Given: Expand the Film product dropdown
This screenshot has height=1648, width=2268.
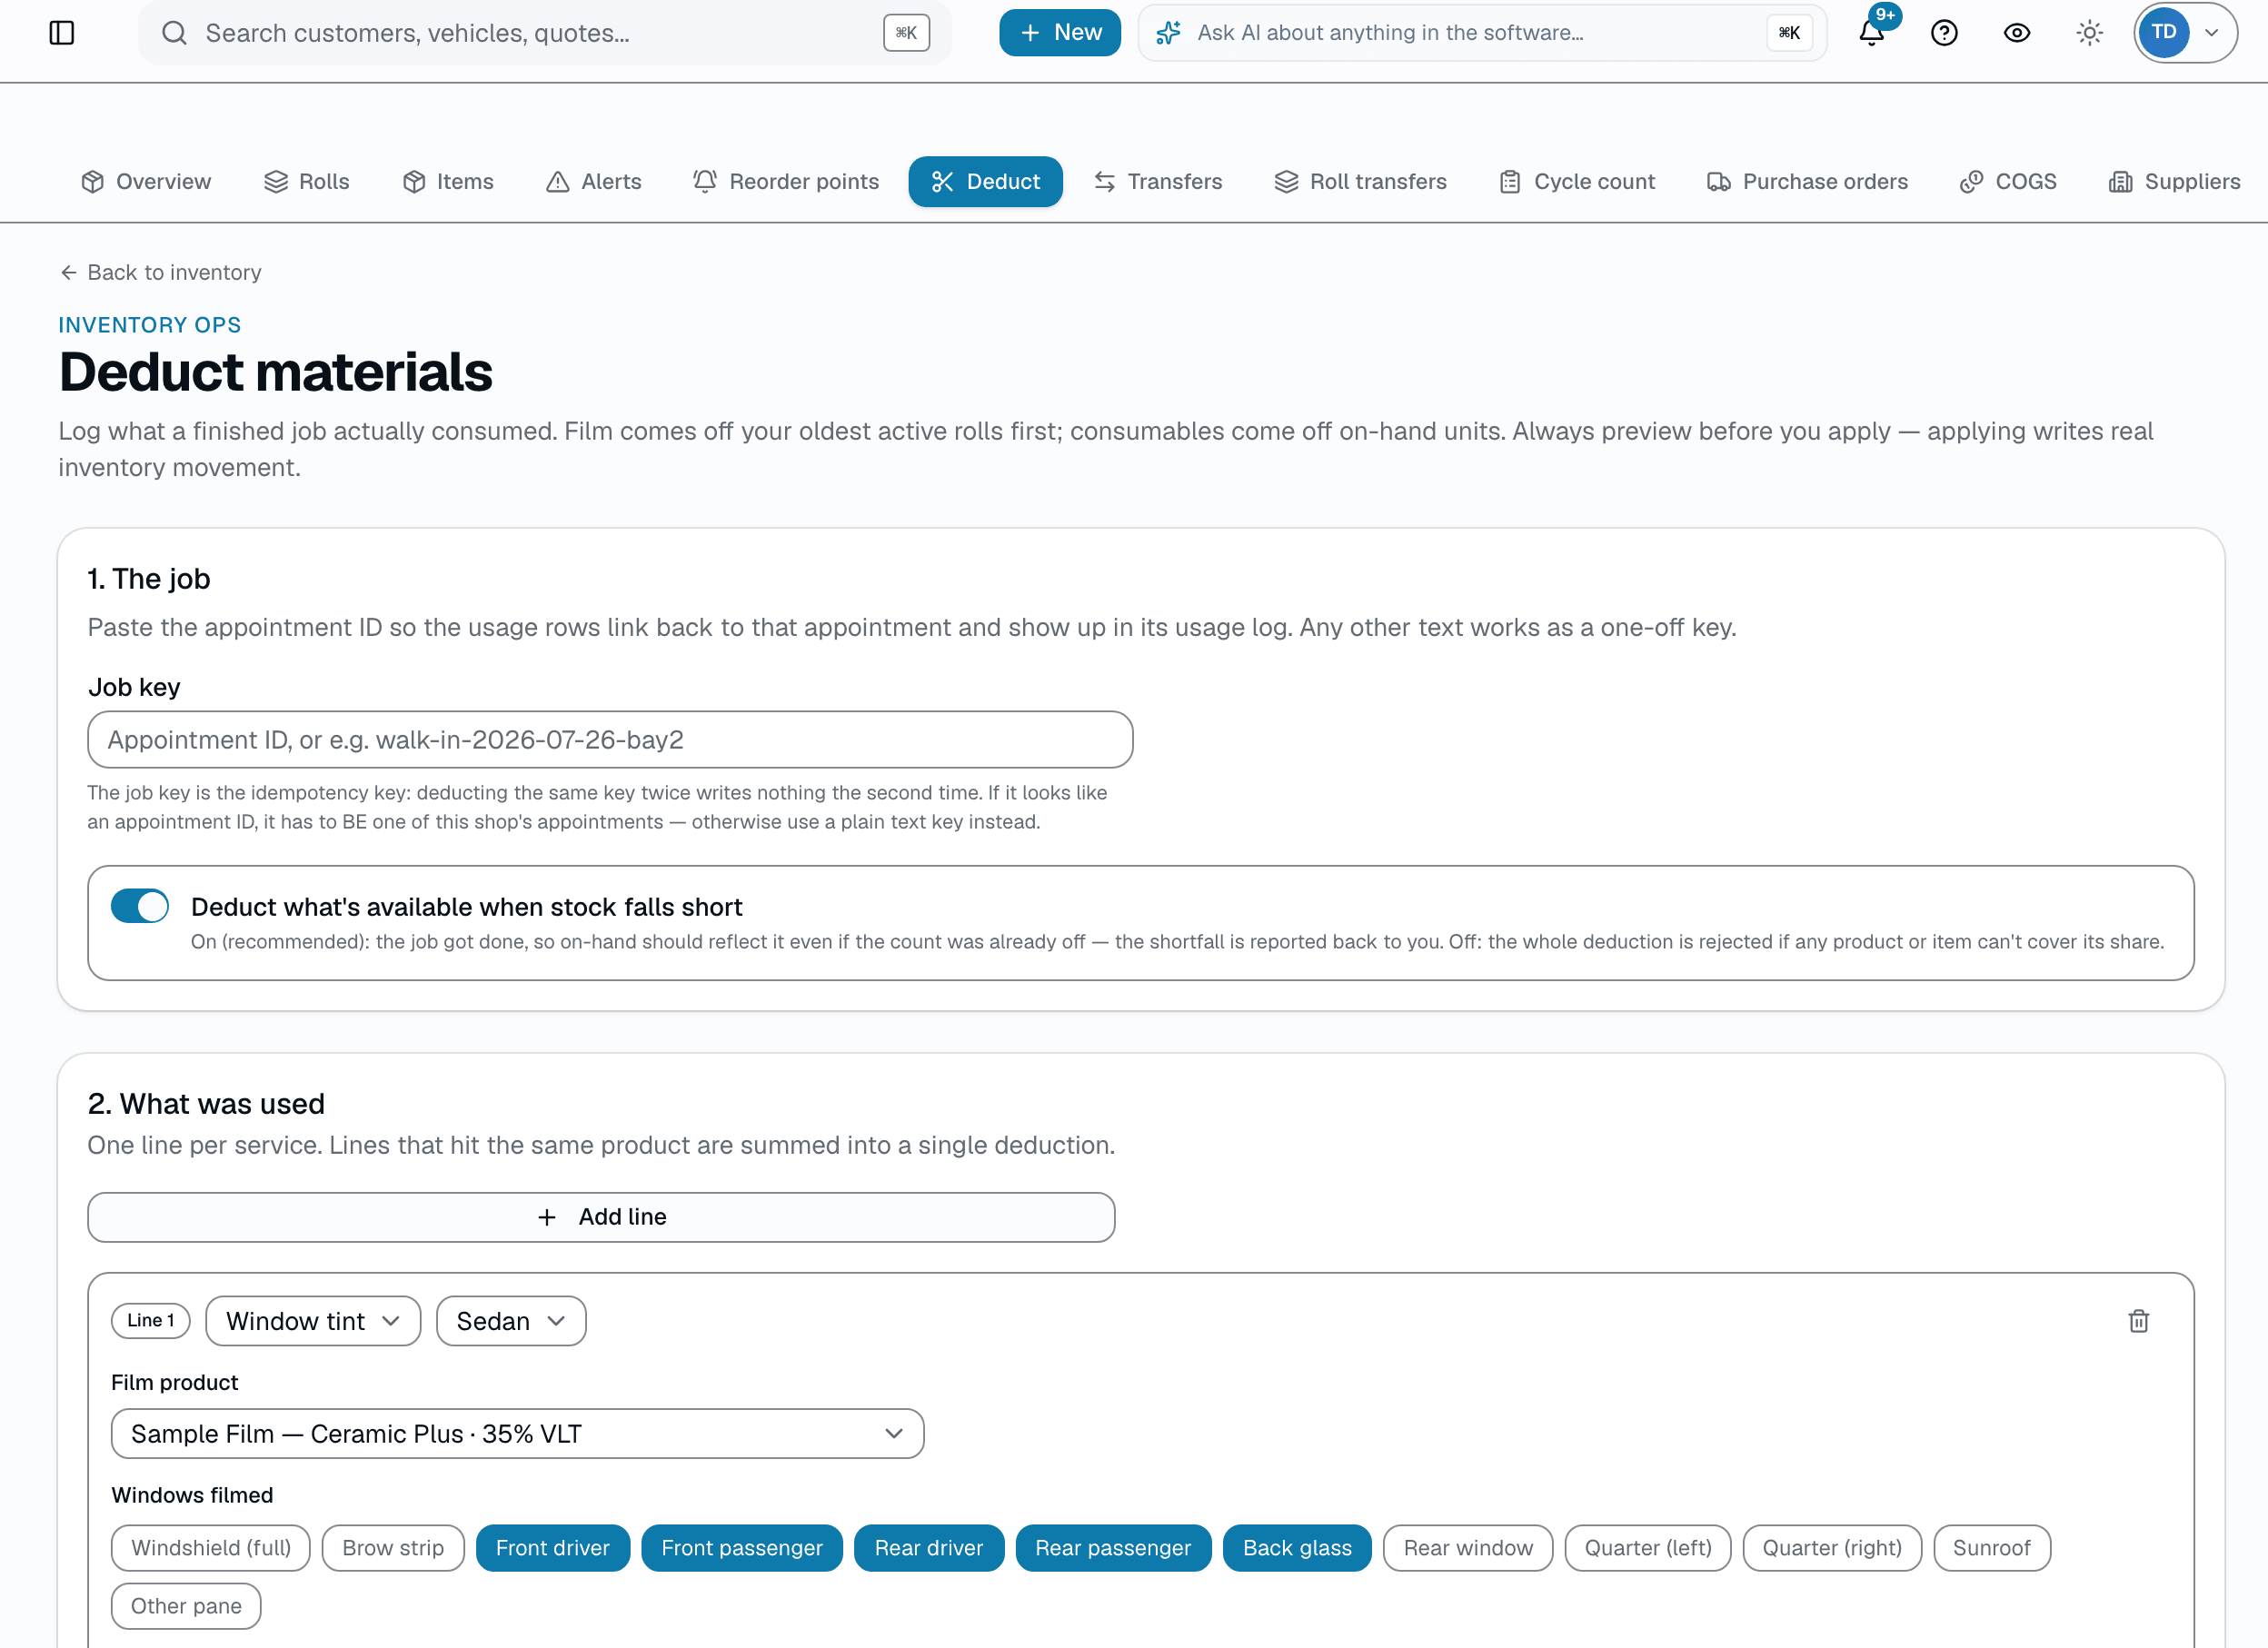Looking at the screenshot, I should point(517,1433).
